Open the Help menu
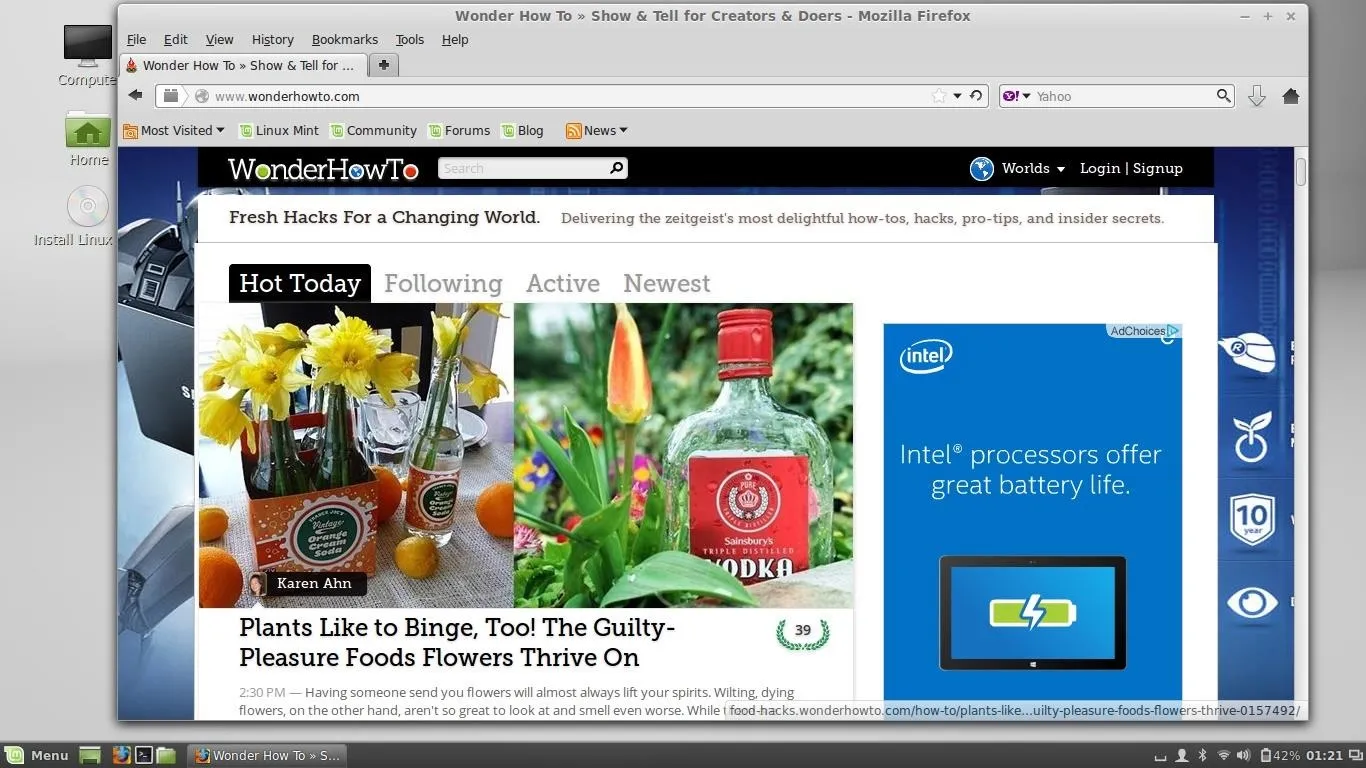 click(455, 40)
